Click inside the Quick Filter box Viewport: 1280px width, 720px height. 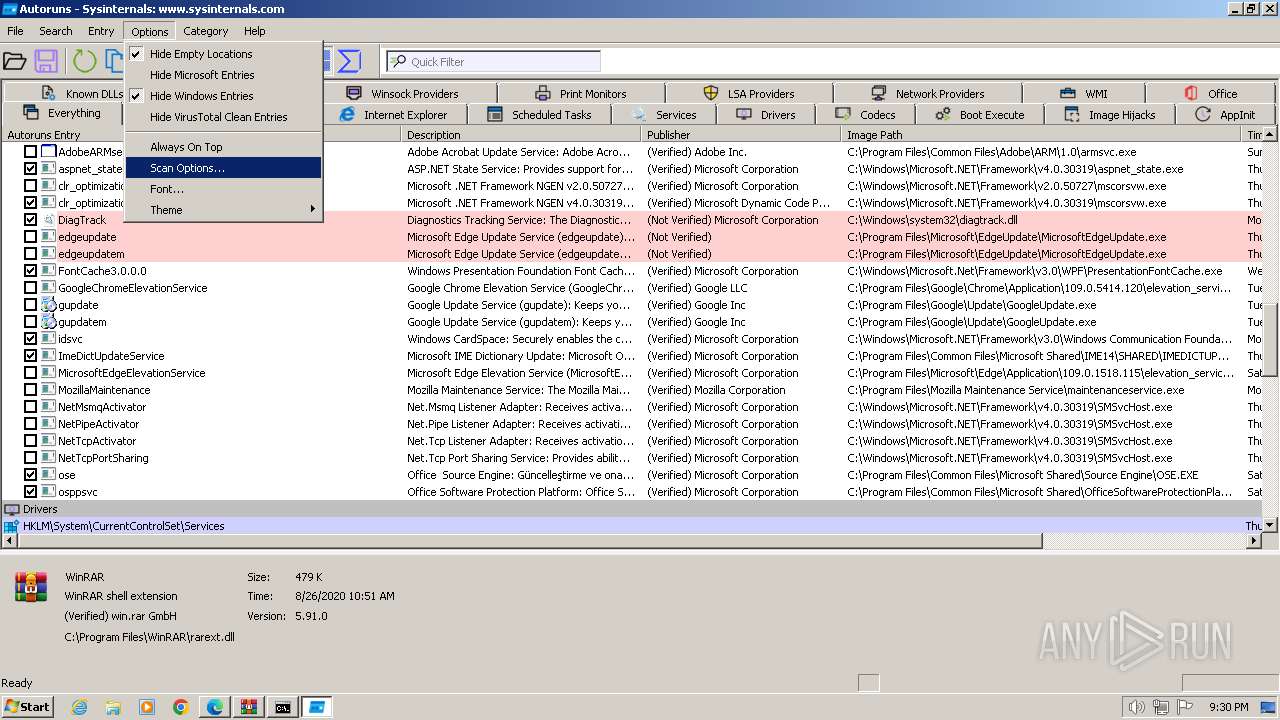point(494,61)
